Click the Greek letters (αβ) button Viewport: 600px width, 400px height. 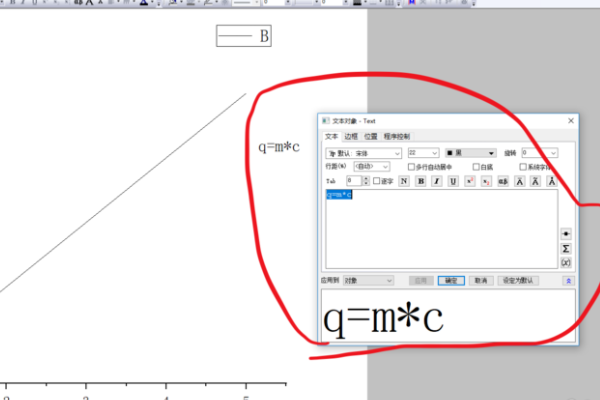503,181
